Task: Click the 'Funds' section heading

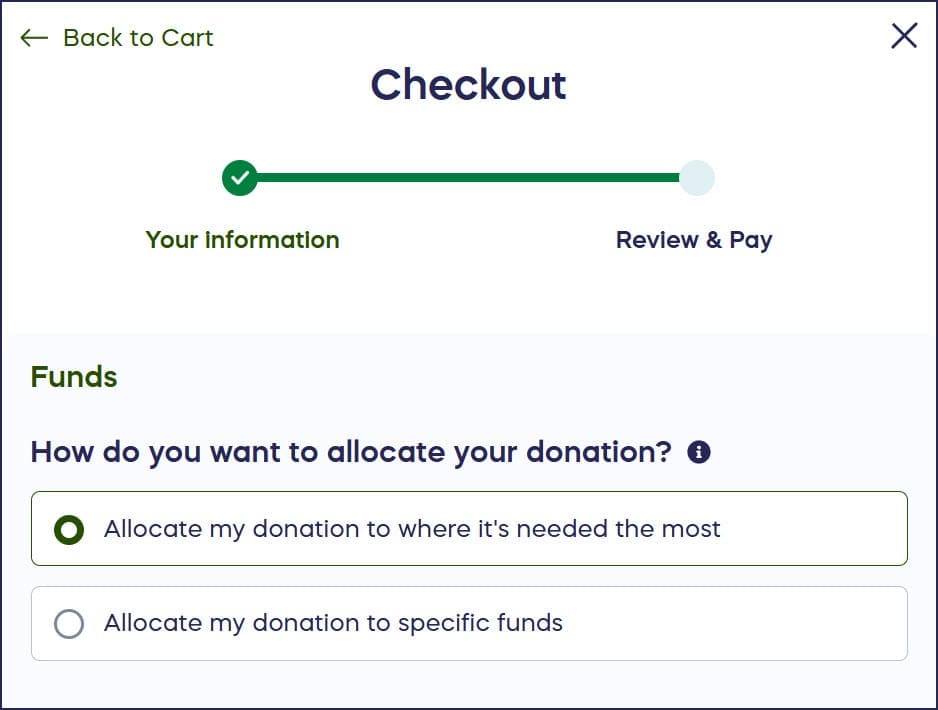Action: (x=74, y=377)
